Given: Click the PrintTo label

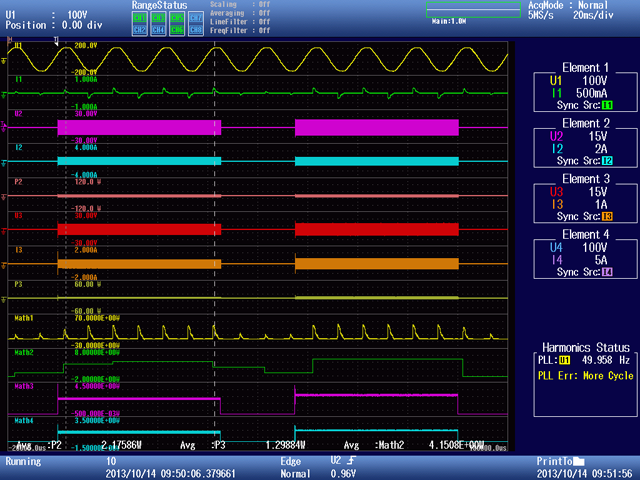Looking at the screenshot, I should point(554,461).
